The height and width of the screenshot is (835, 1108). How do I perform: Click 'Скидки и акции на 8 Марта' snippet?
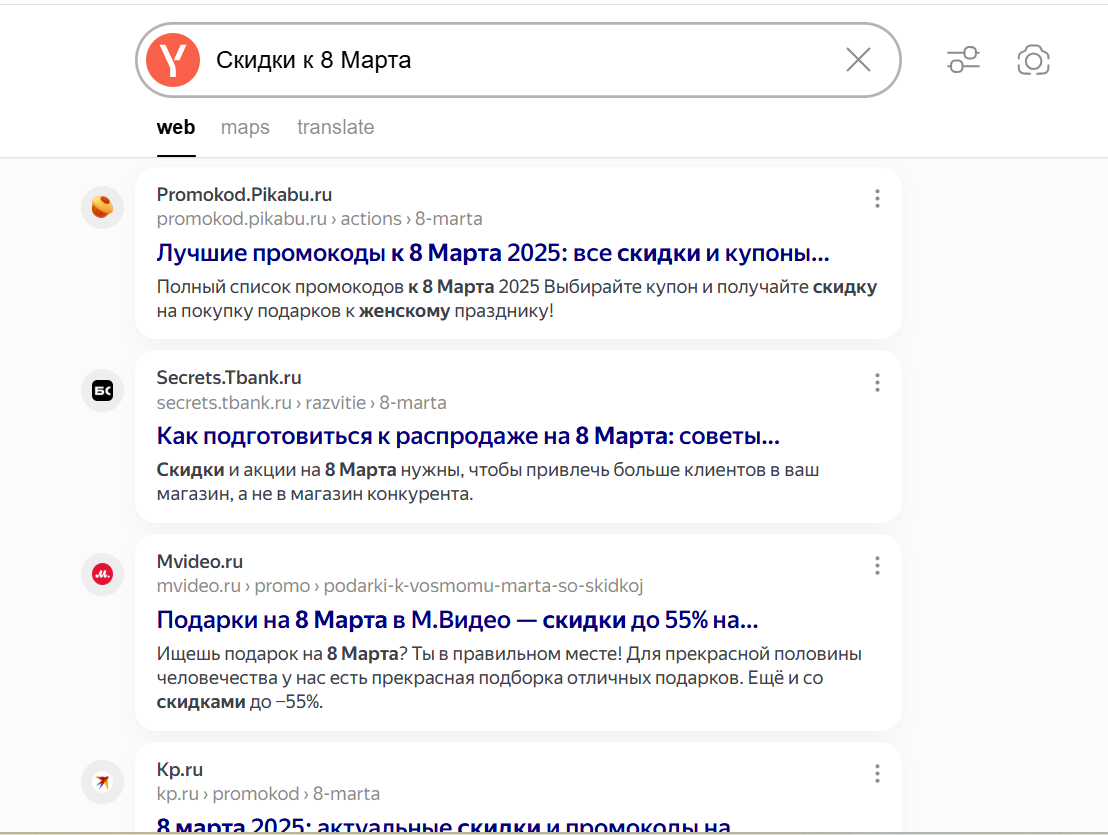tap(488, 482)
